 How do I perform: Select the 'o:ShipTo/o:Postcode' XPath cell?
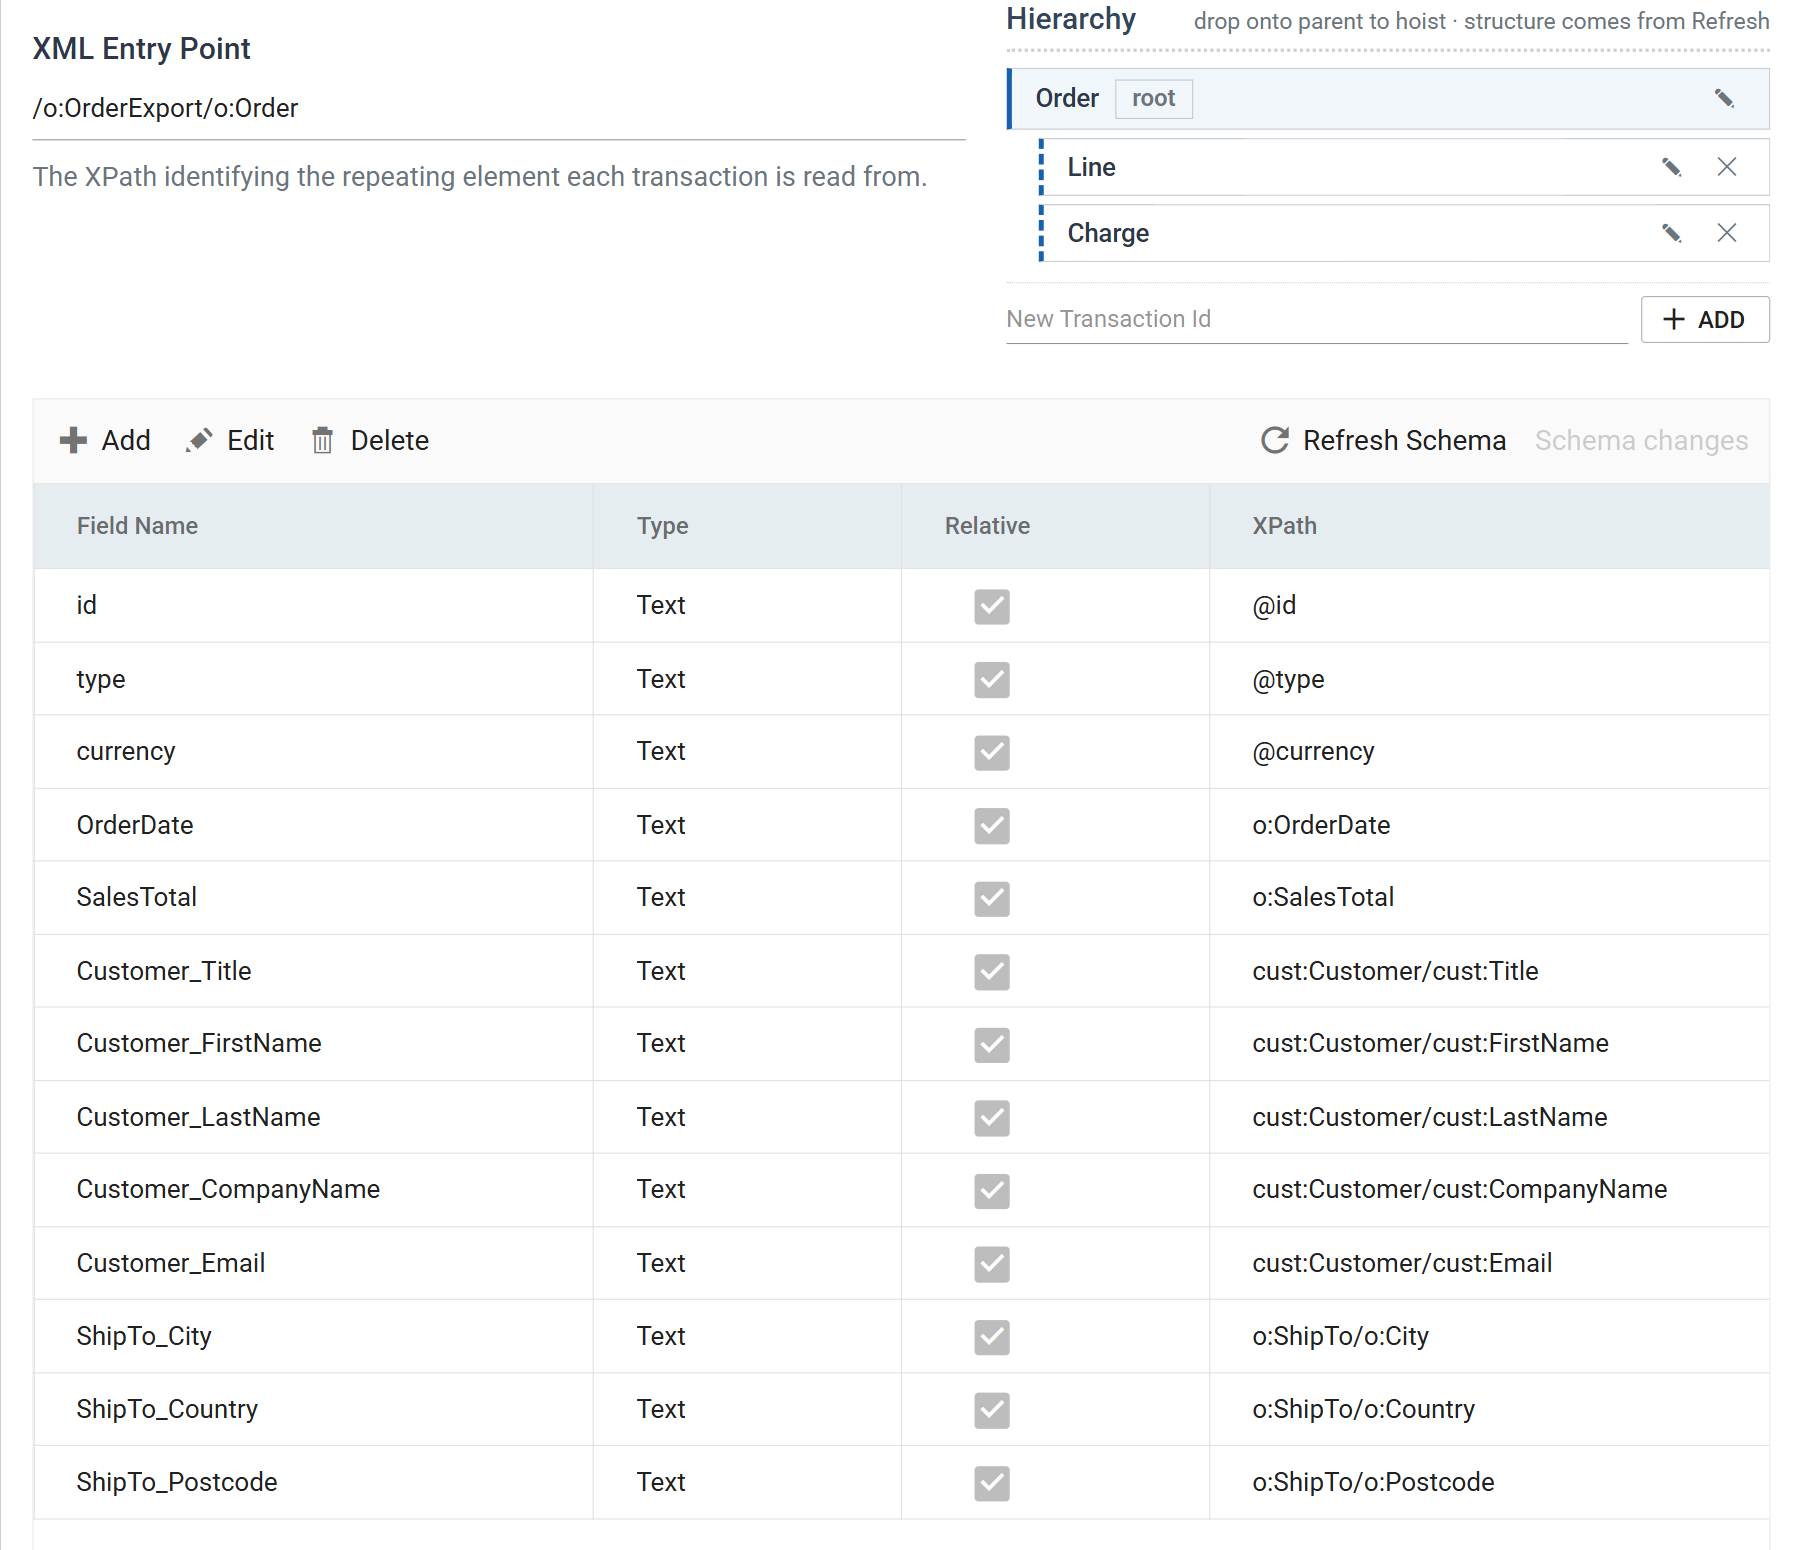point(1490,1482)
